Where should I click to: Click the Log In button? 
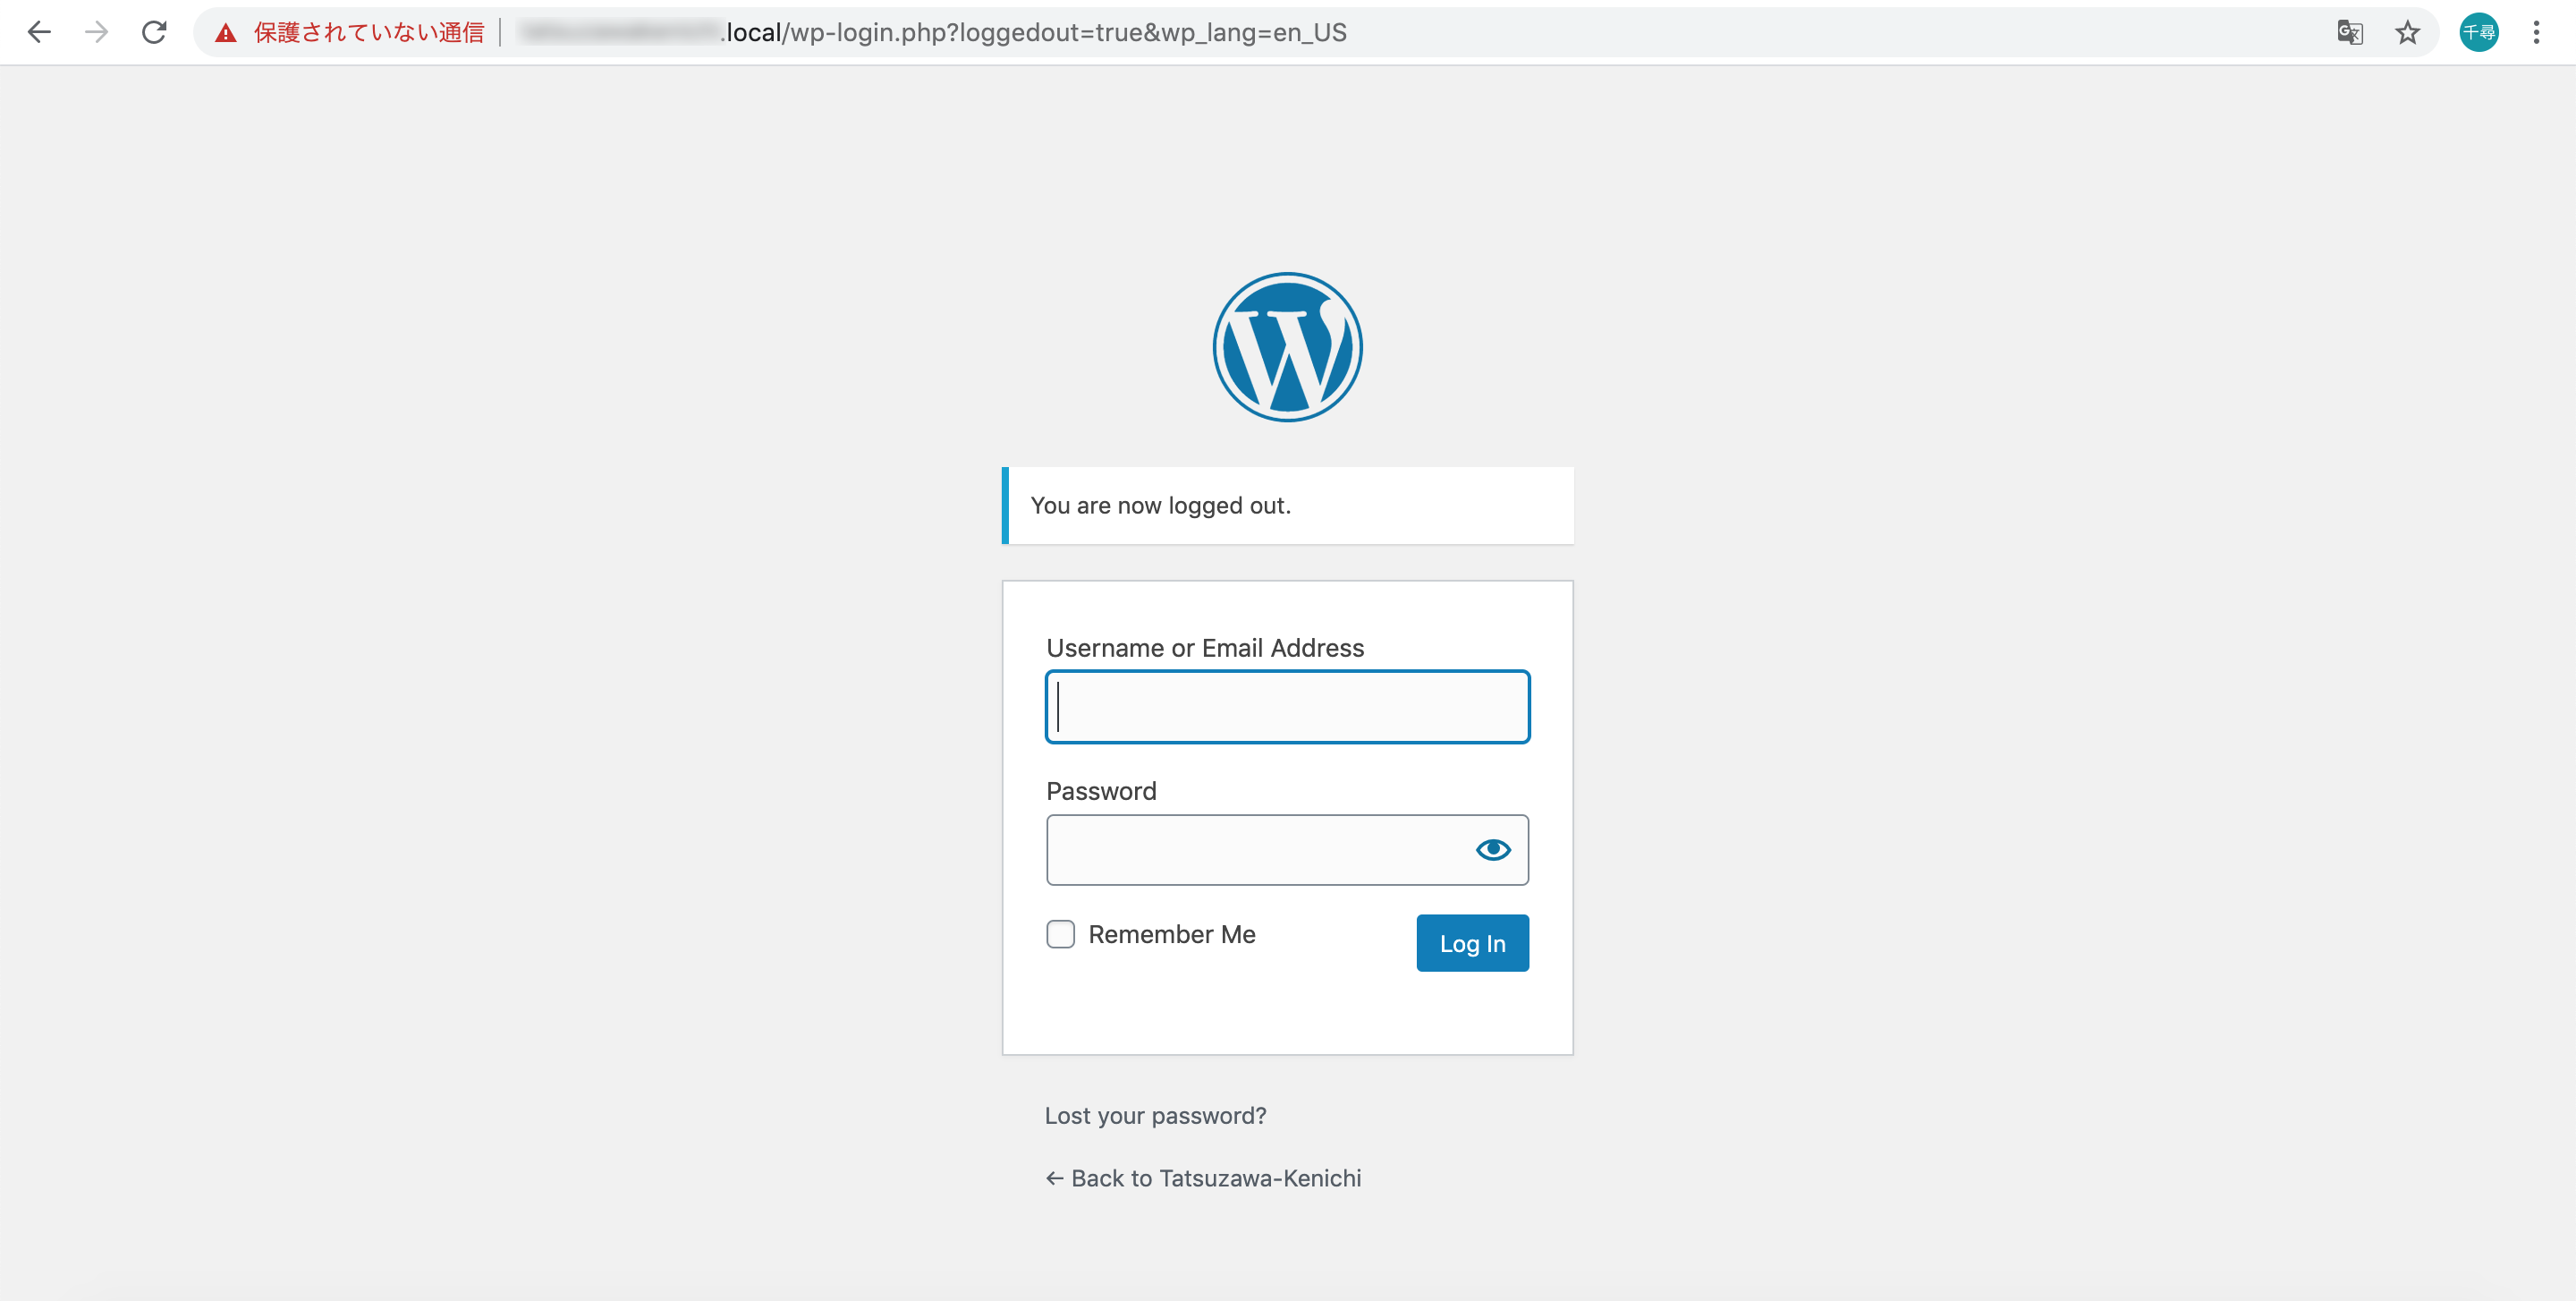pyautogui.click(x=1472, y=942)
